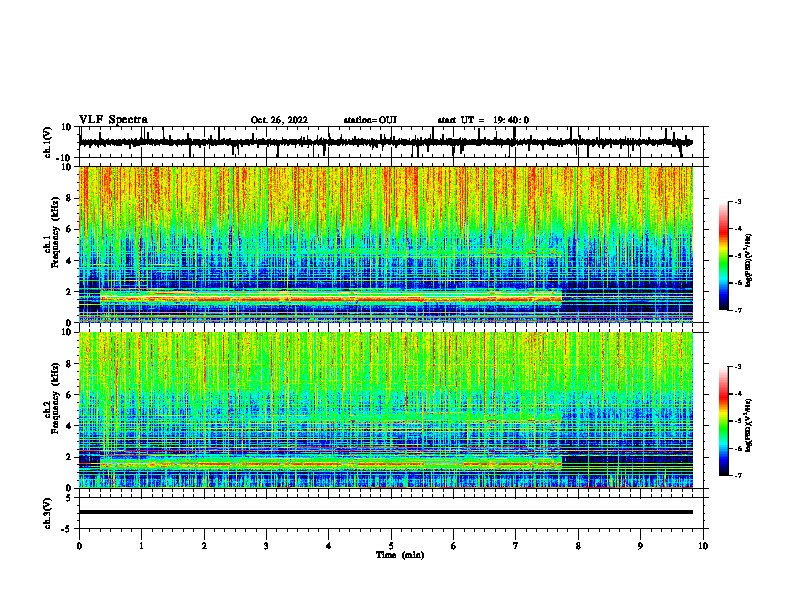The height and width of the screenshot is (612, 792).
Task: Click the "-7" label on ch.2 color bar
Action: [x=738, y=475]
